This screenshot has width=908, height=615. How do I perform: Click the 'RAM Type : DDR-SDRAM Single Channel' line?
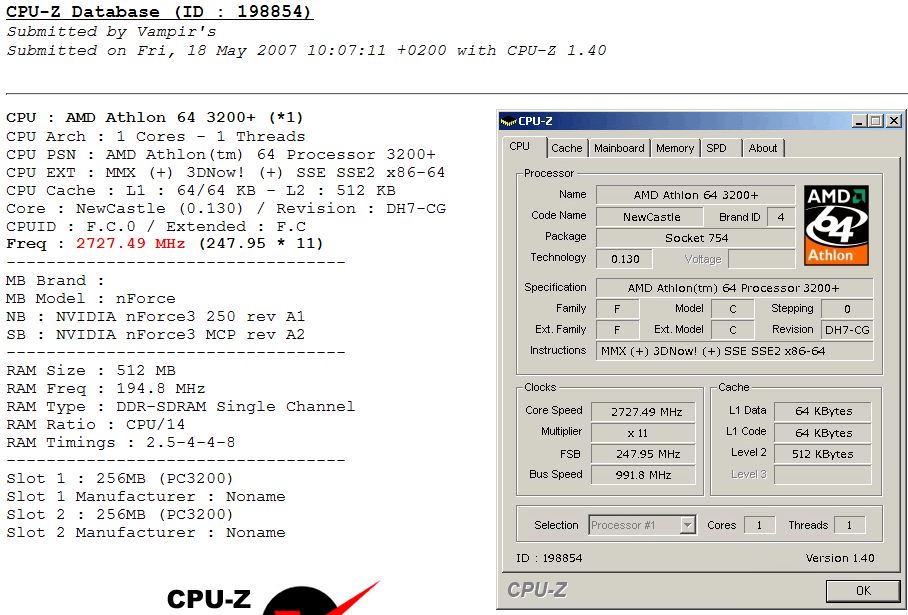181,407
